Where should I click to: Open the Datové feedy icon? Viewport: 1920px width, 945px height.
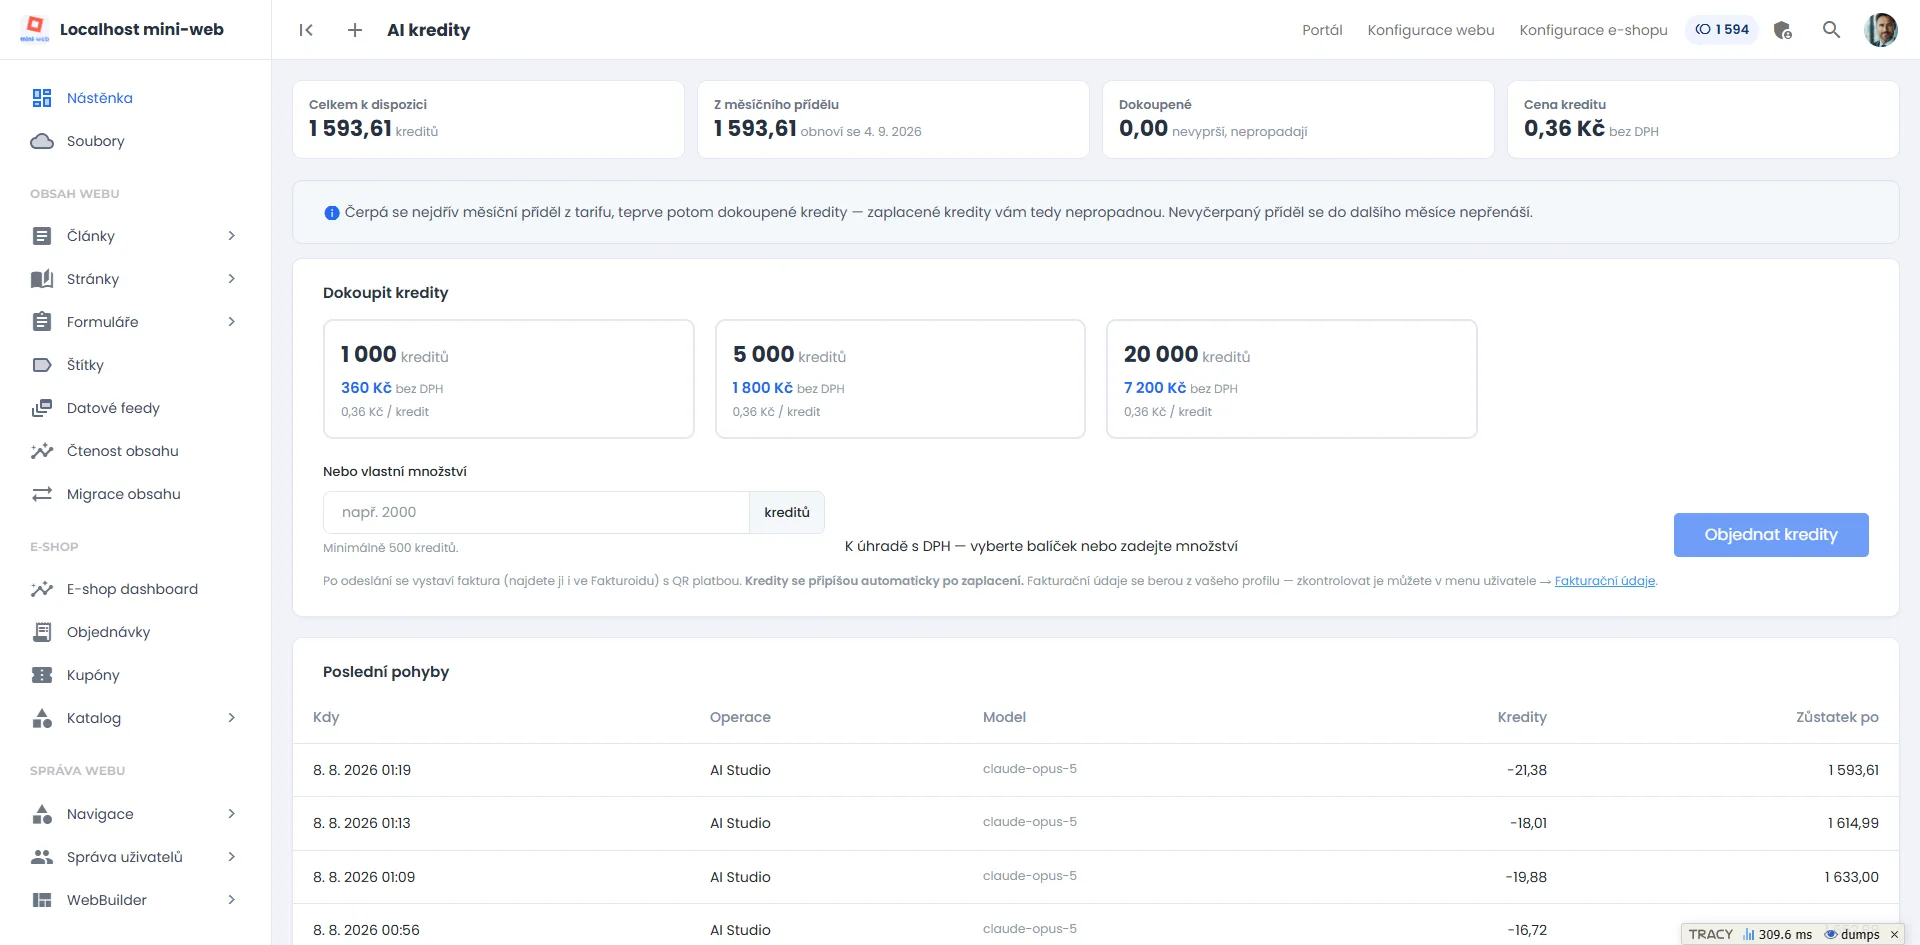click(42, 408)
